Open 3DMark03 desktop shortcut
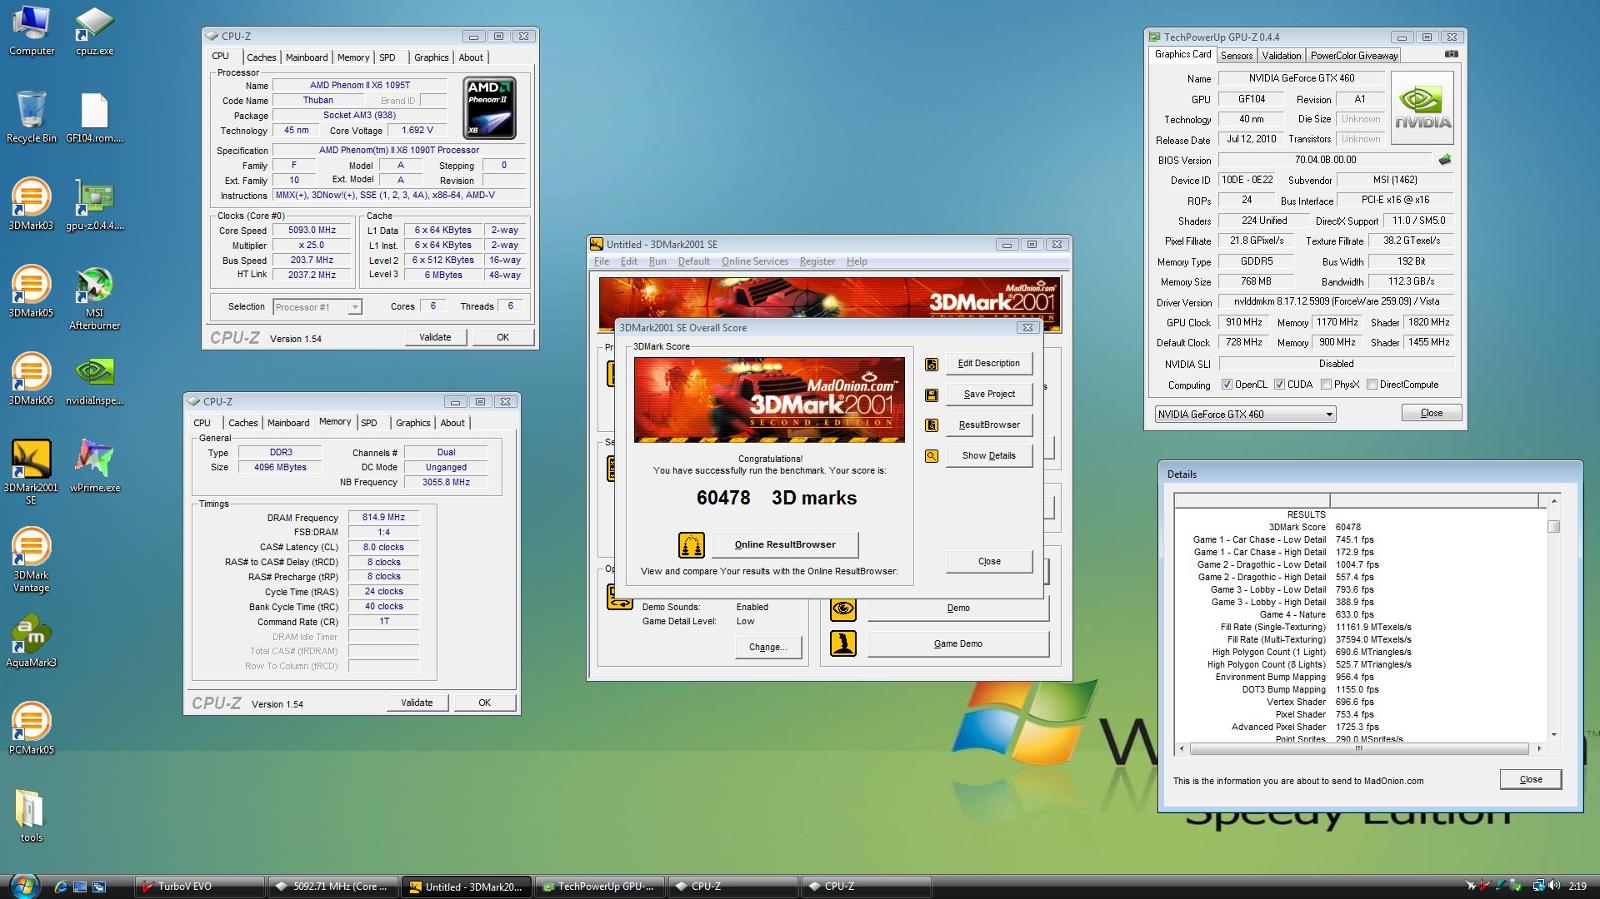 31,205
